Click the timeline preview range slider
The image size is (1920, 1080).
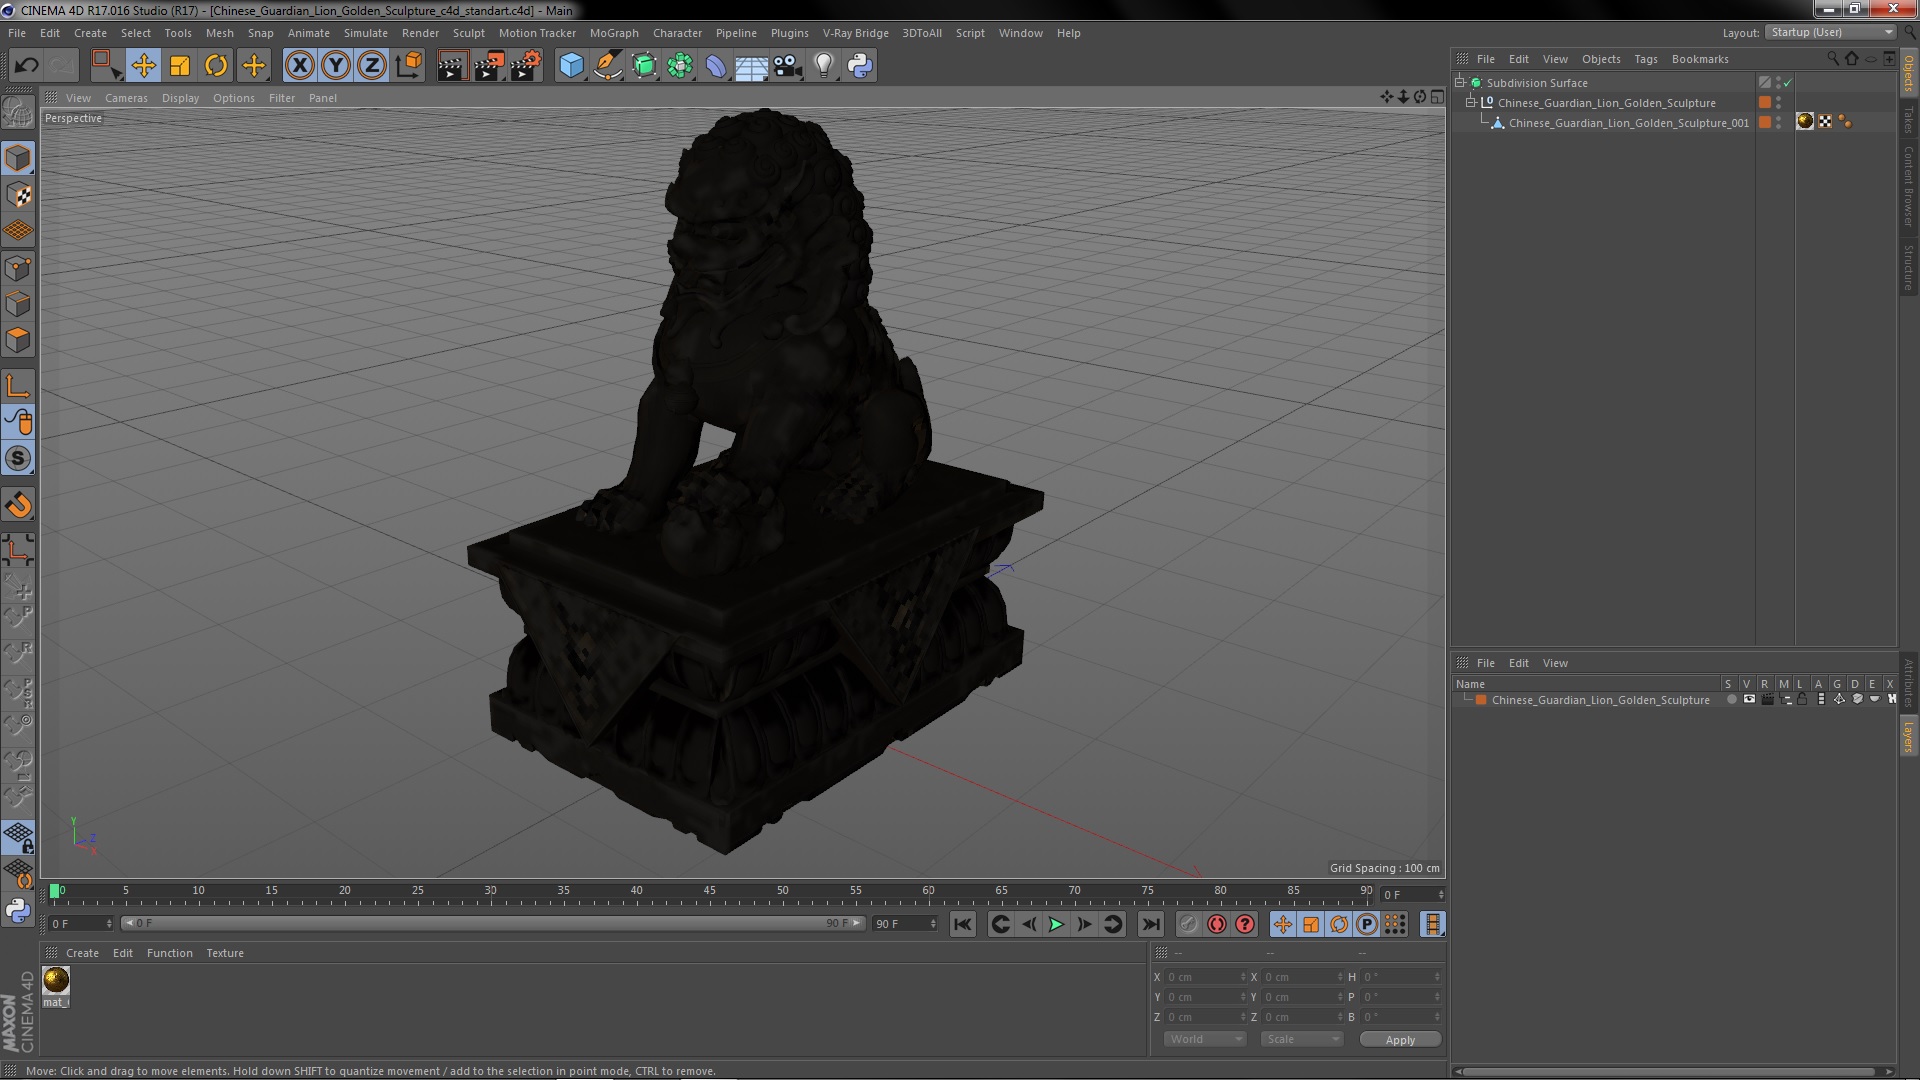(x=493, y=923)
